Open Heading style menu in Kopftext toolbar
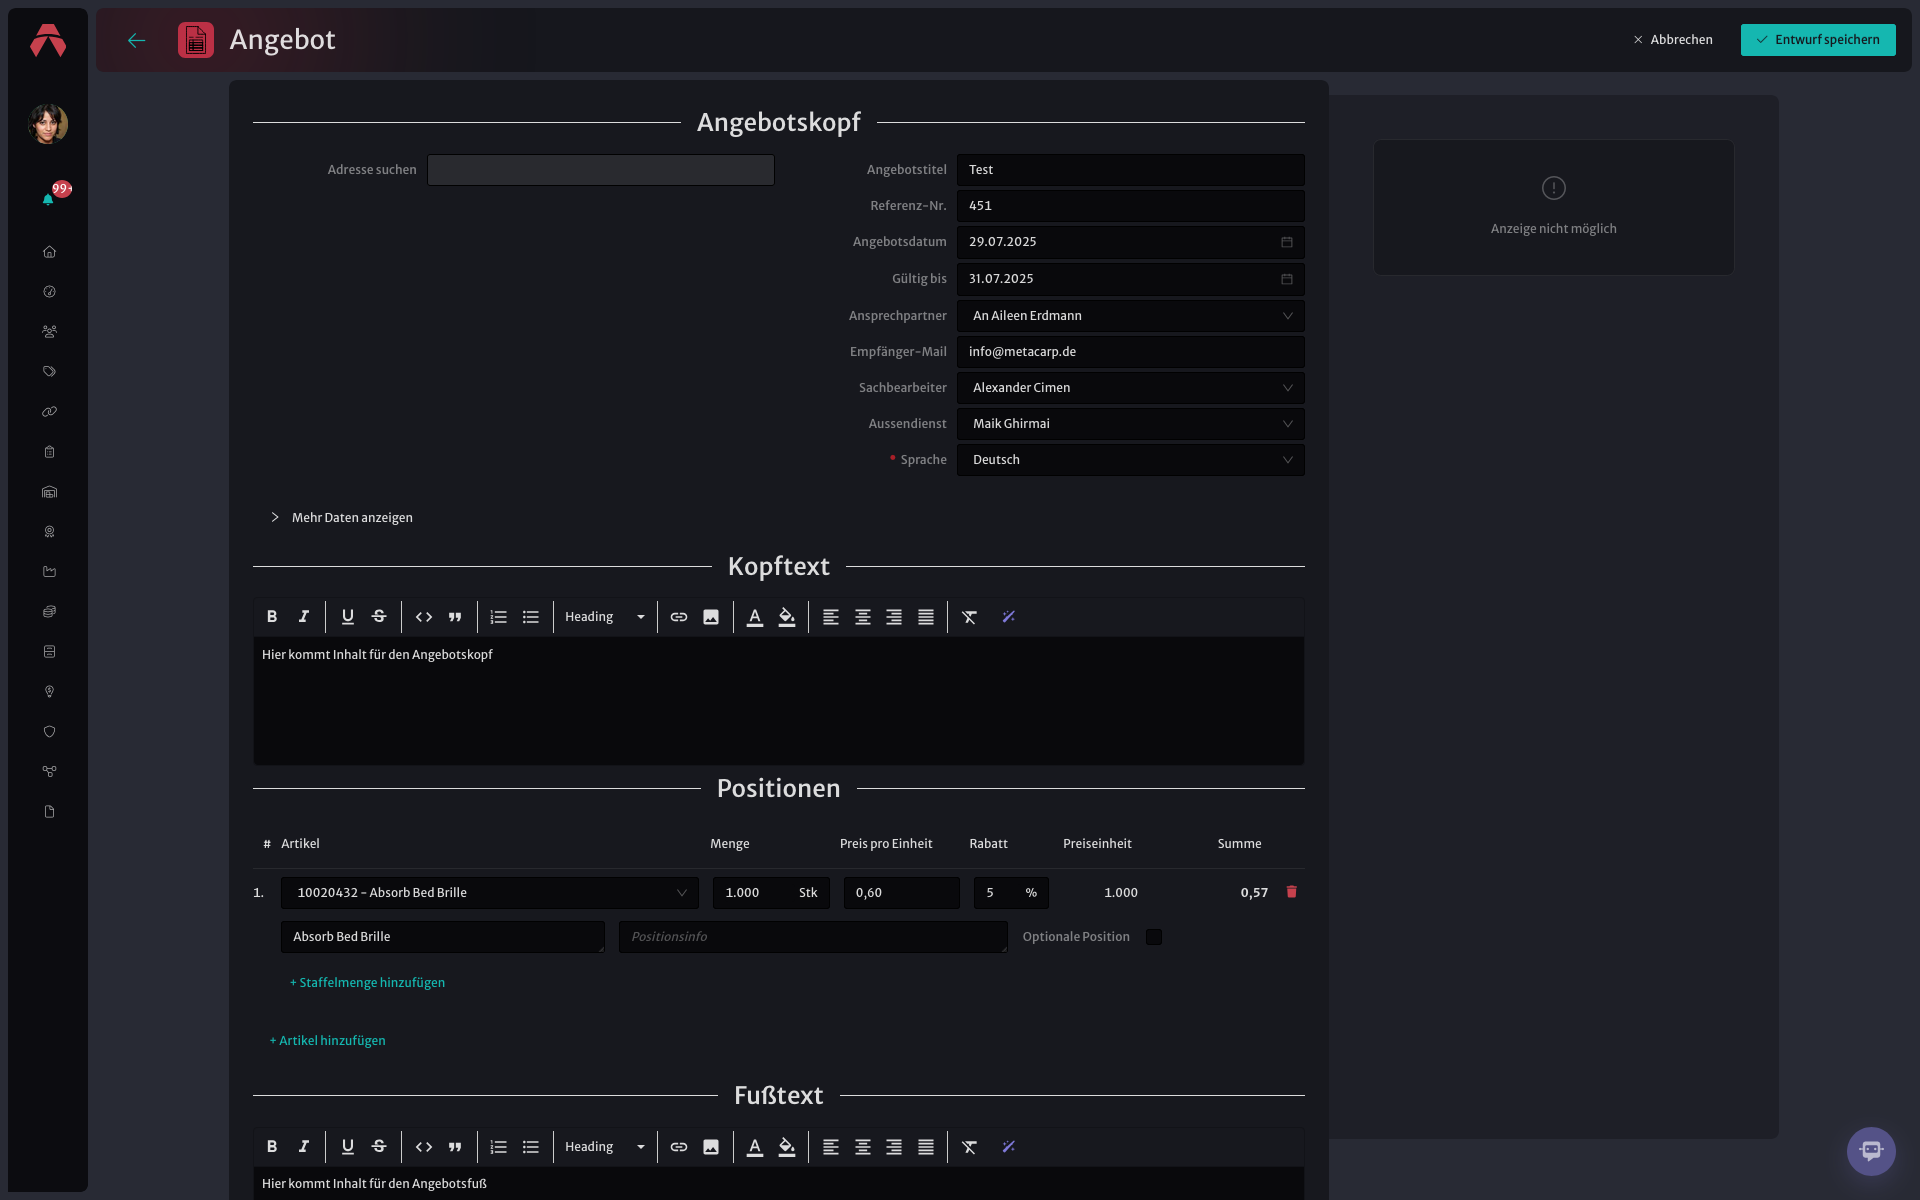Image resolution: width=1920 pixels, height=1200 pixels. 604,617
